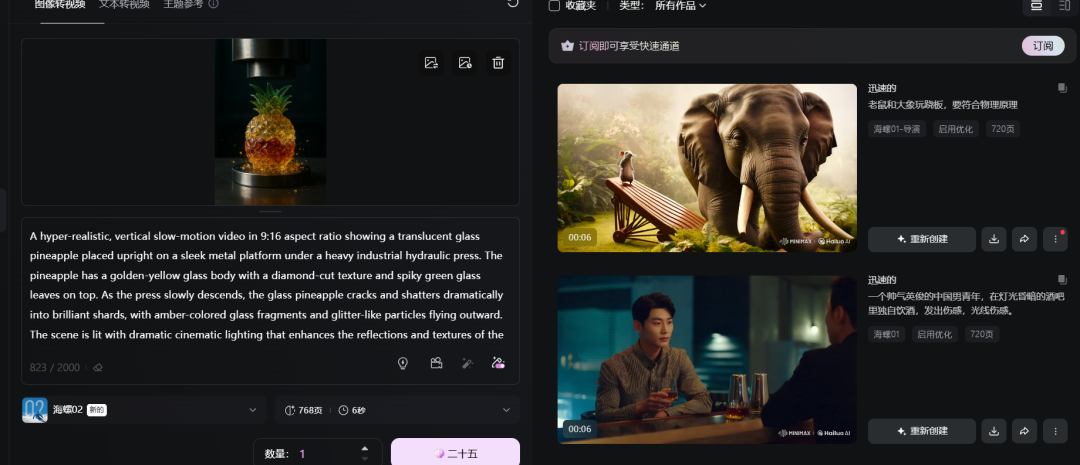
Task: Click the 海螺01 tag on bar scene video
Action: click(x=886, y=334)
